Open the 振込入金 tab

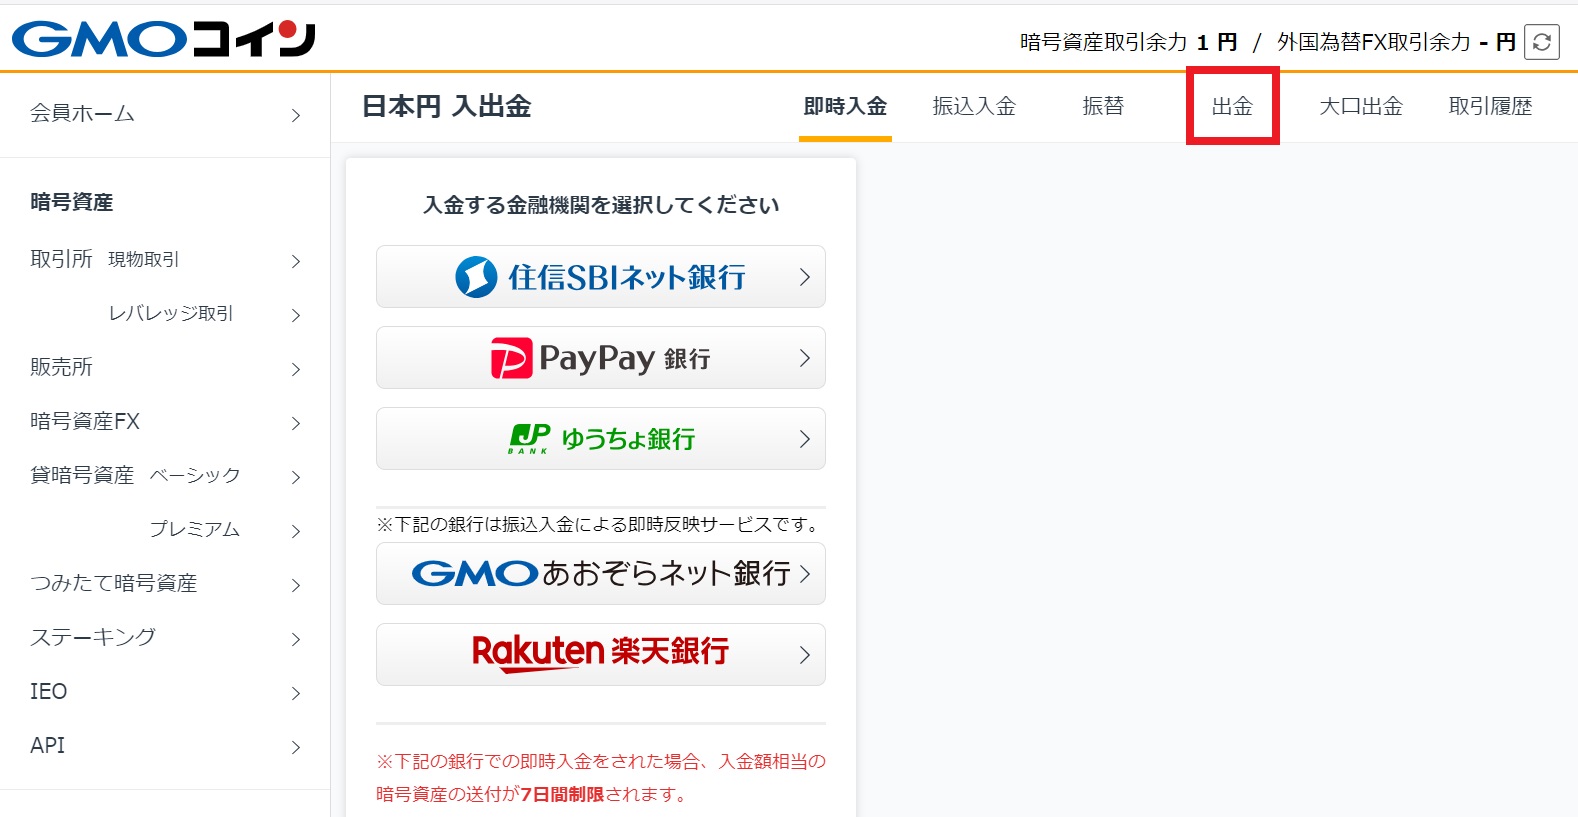click(x=974, y=106)
